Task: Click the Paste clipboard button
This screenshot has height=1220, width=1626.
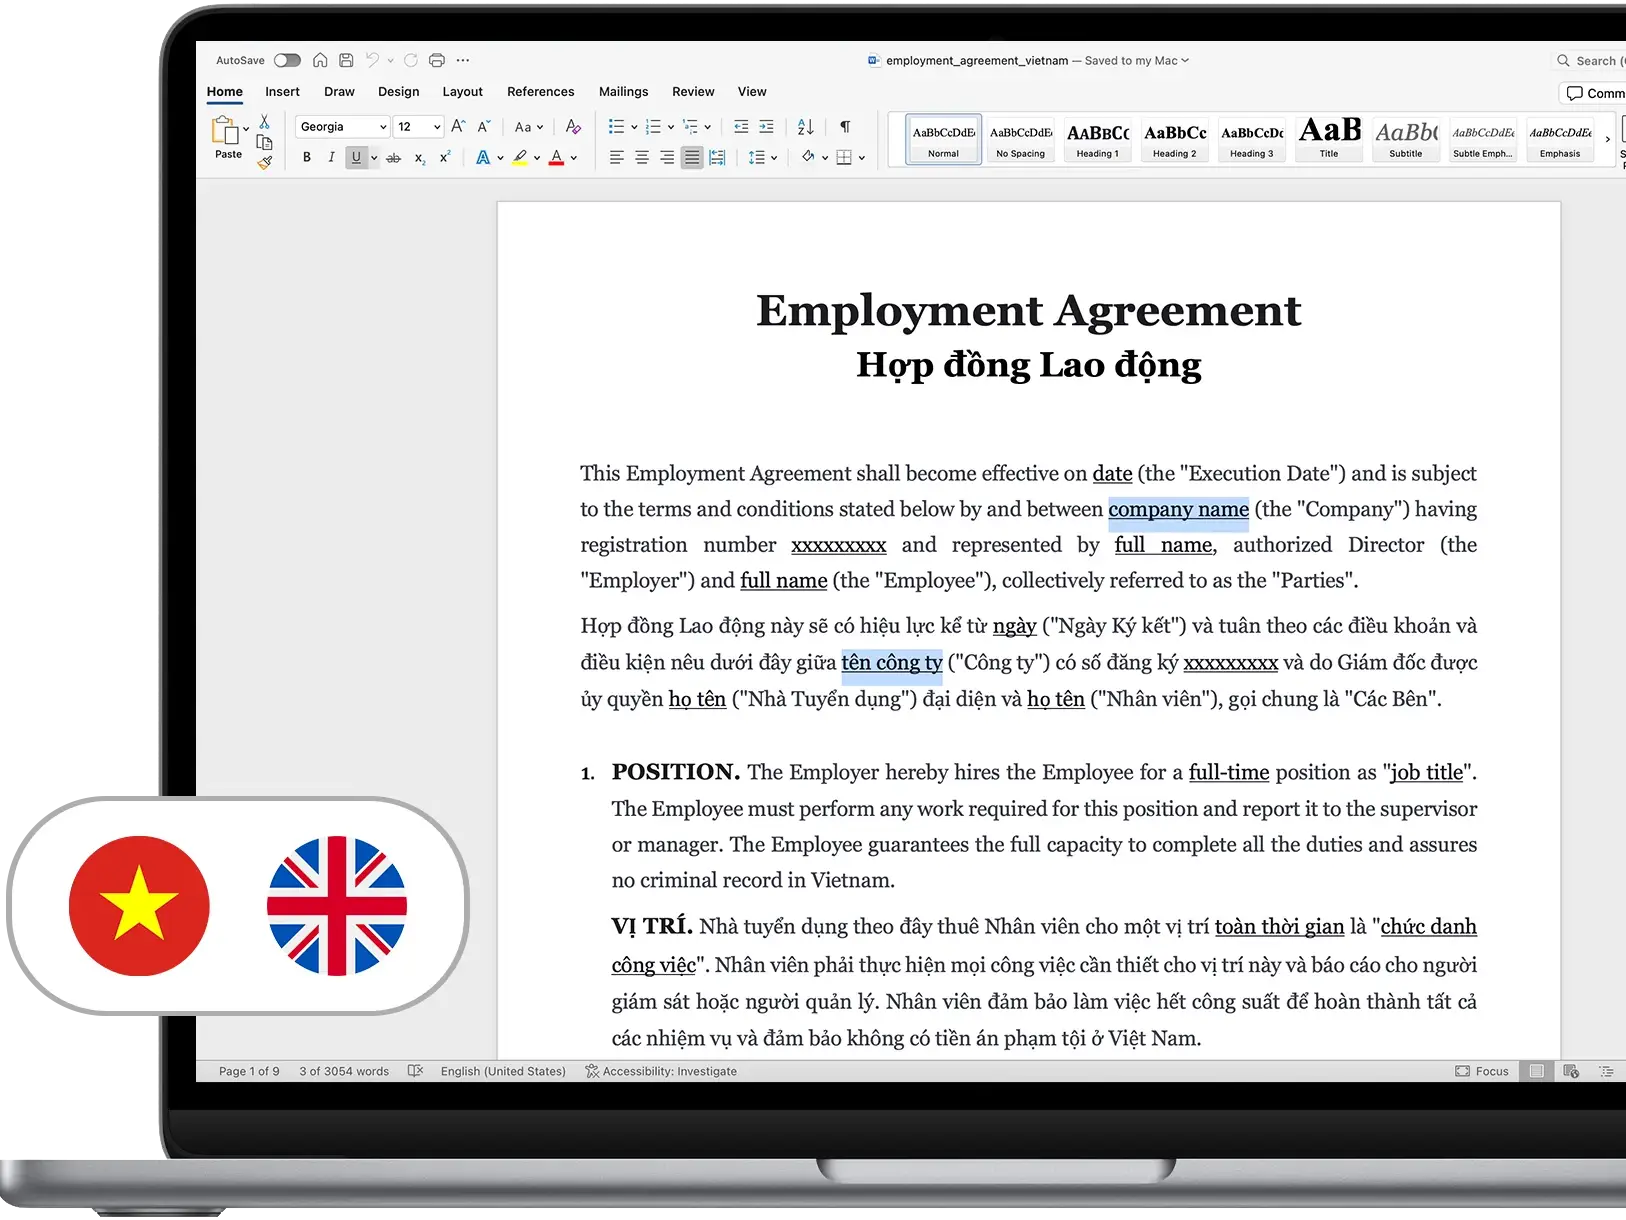Action: (x=225, y=137)
